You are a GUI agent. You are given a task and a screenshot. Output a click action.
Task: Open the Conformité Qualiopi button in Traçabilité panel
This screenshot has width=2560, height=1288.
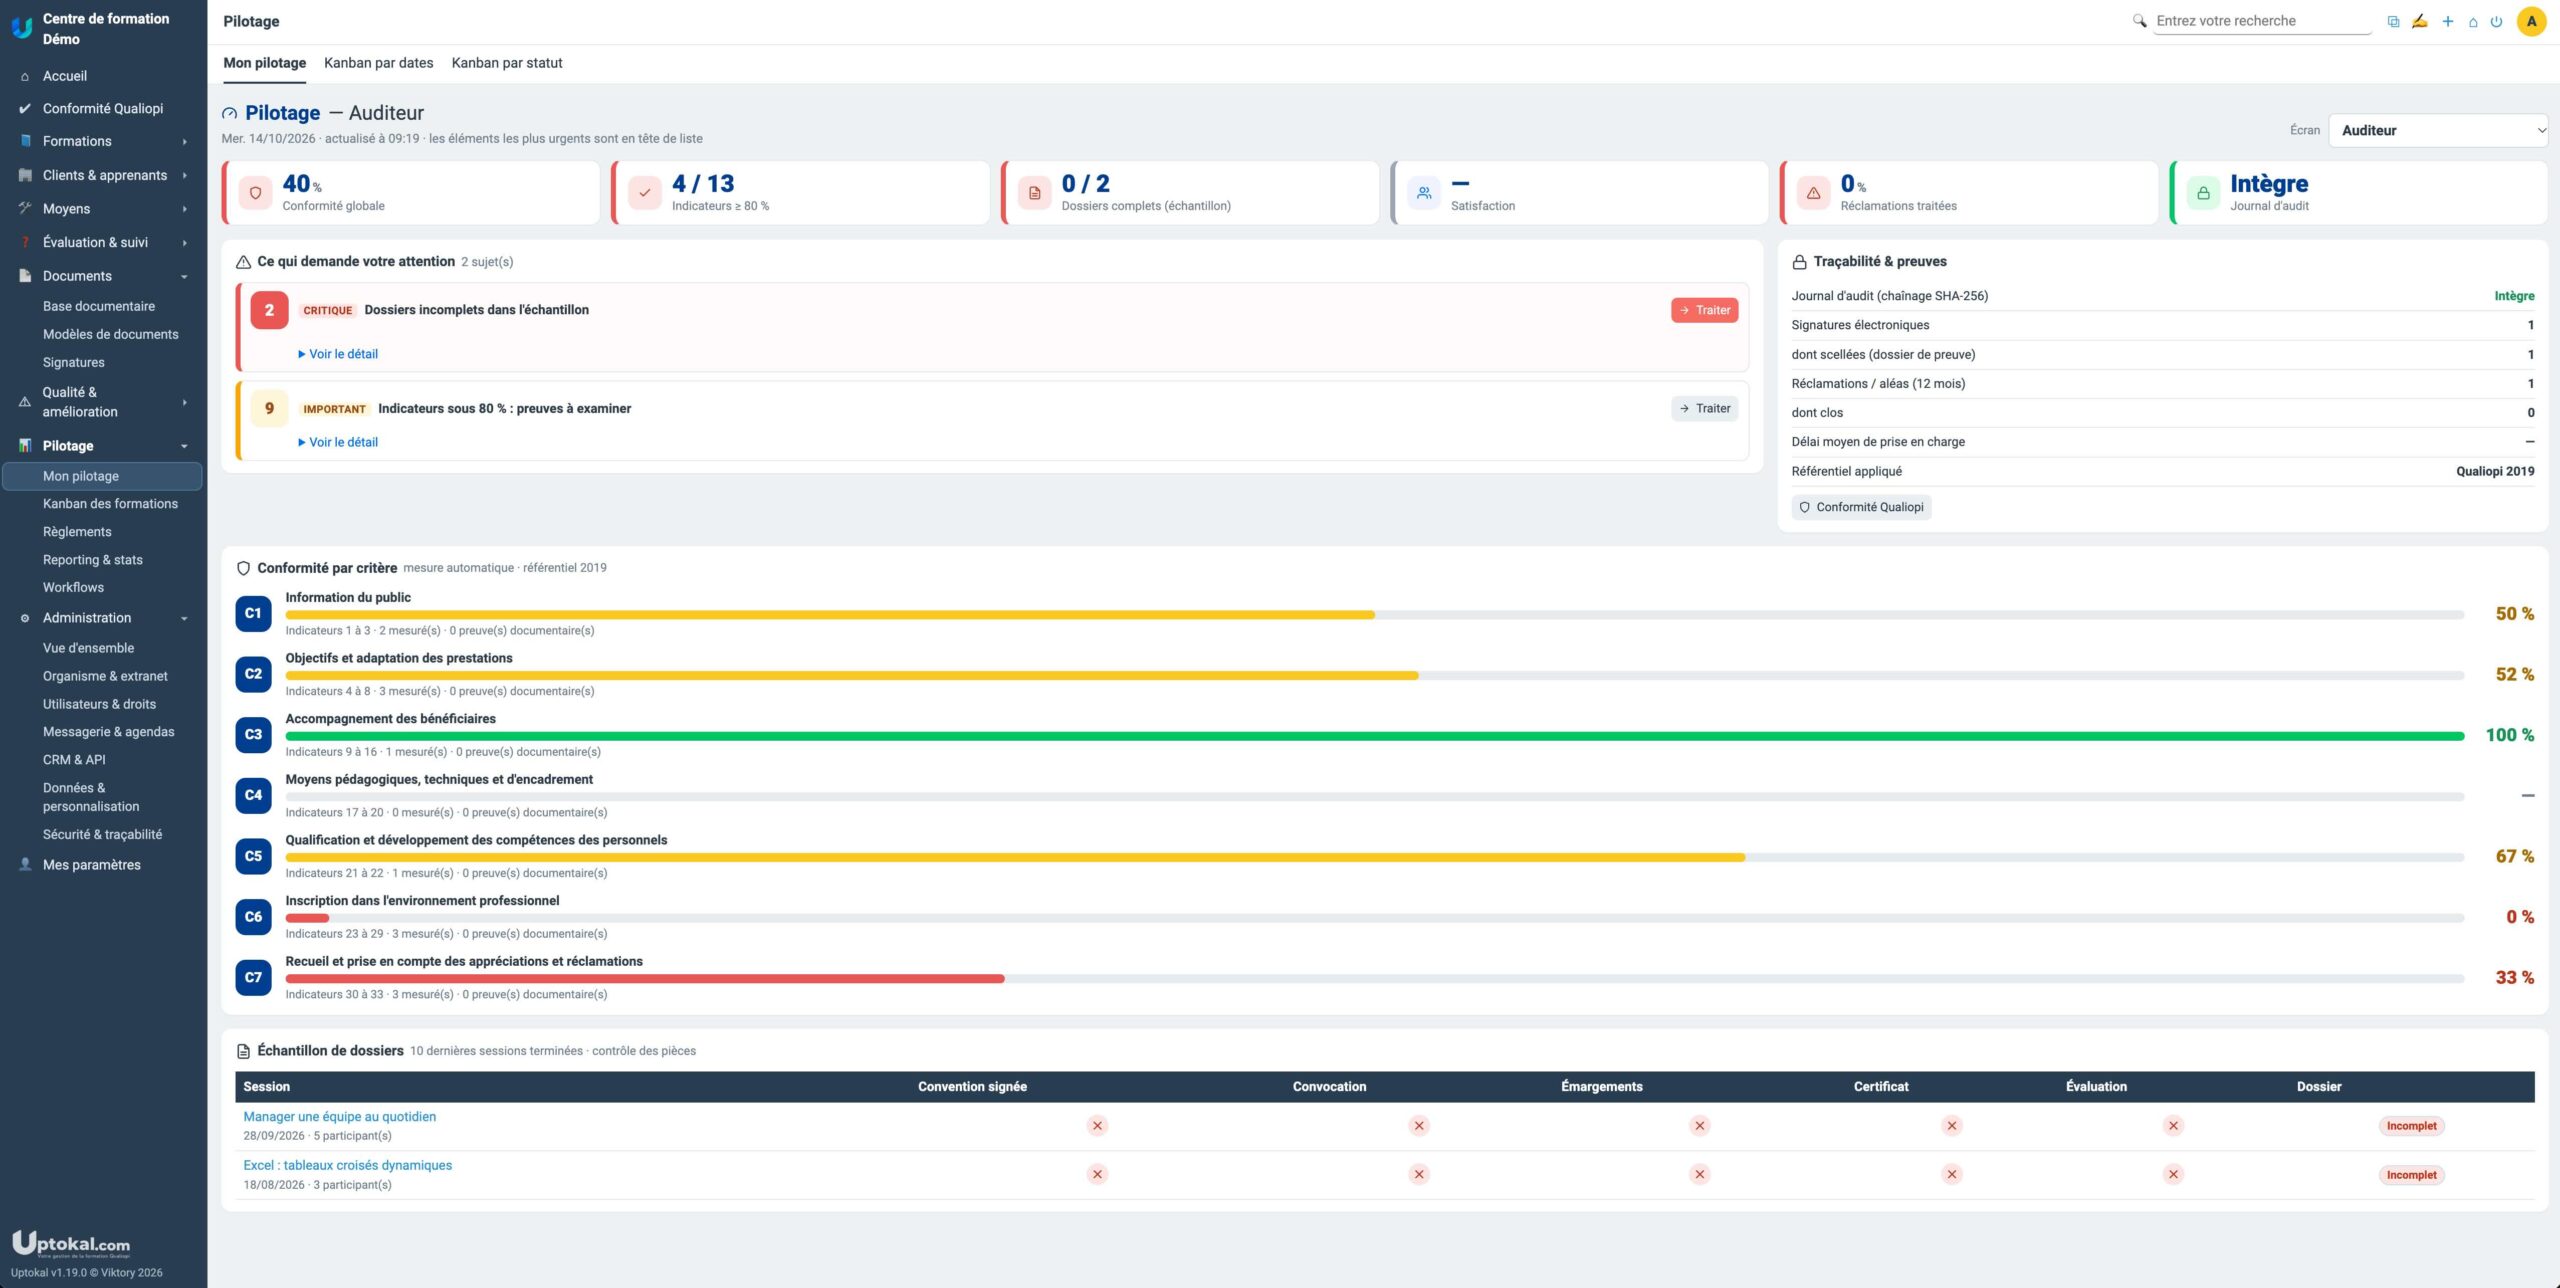coord(1861,507)
